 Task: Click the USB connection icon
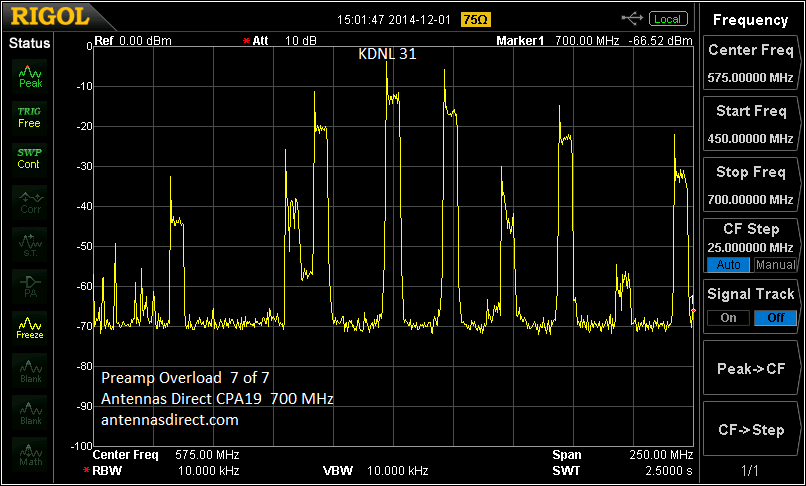click(633, 19)
